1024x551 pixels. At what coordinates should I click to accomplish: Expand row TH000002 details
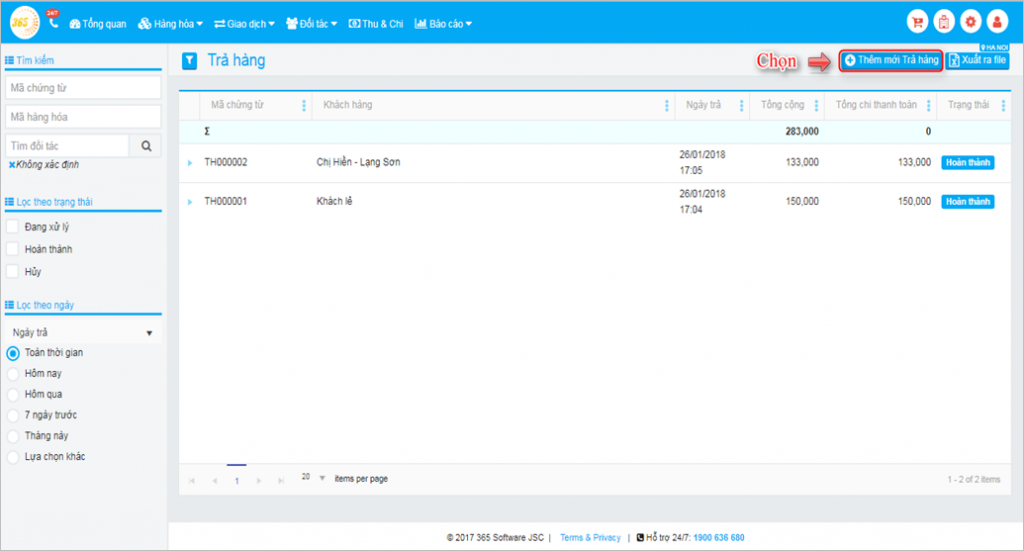point(190,163)
